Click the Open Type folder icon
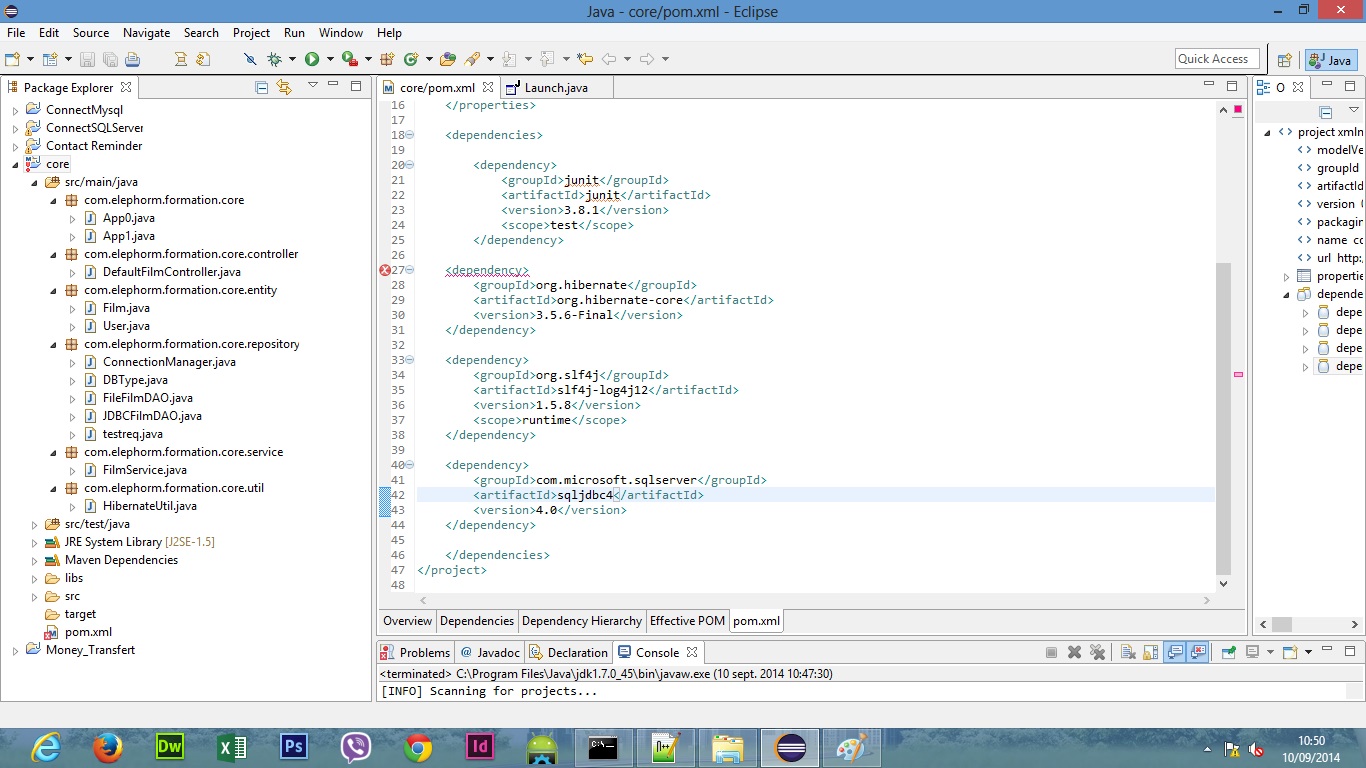 coord(448,59)
